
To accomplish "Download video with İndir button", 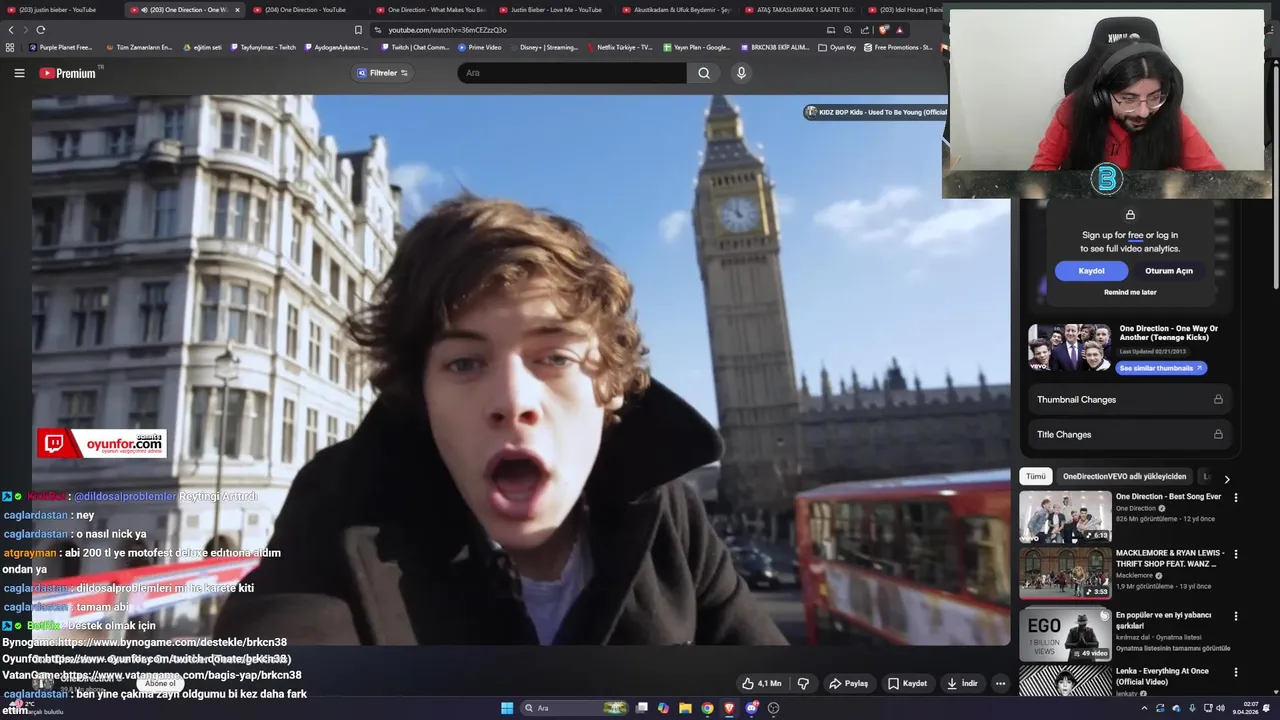I will click(x=962, y=684).
